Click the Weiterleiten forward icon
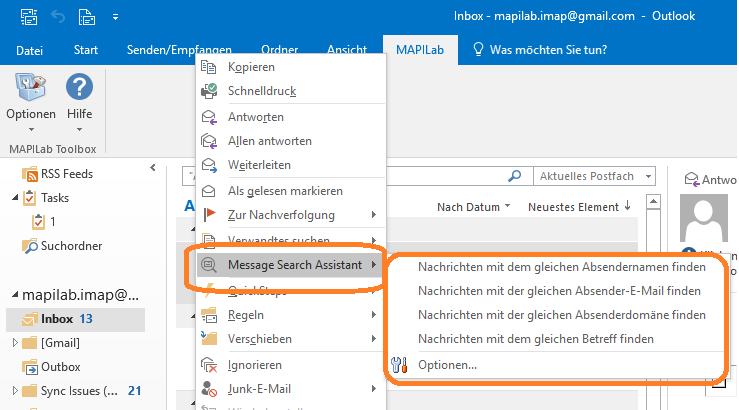The height and width of the screenshot is (410, 739). point(209,165)
